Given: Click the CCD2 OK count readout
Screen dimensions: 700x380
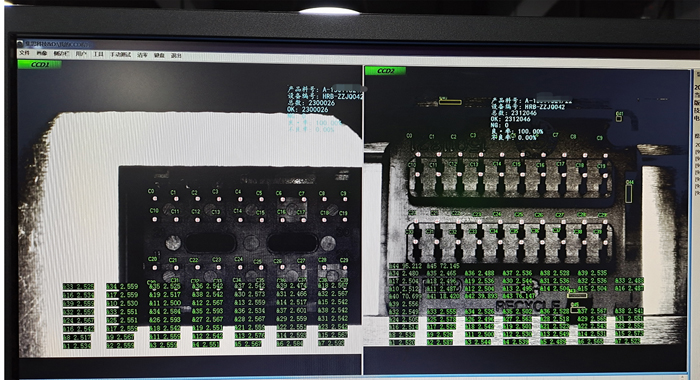Looking at the screenshot, I should coord(510,119).
